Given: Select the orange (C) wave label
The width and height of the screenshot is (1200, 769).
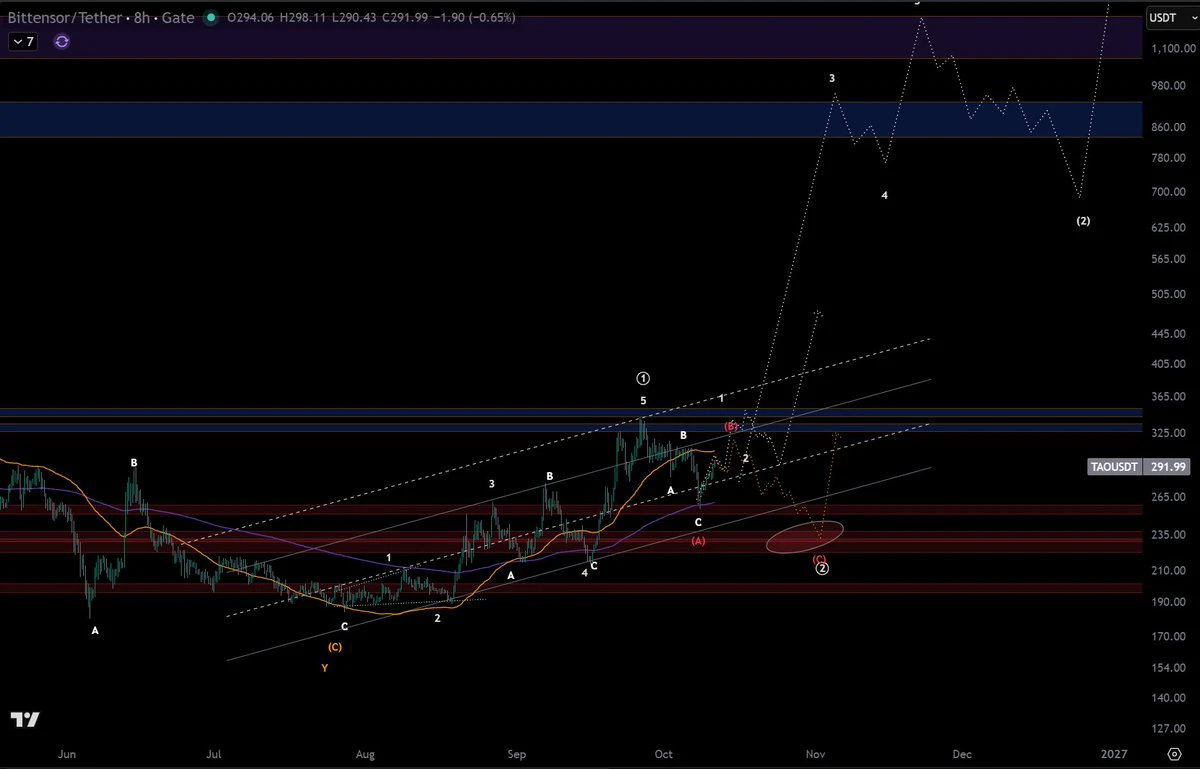Looking at the screenshot, I should tap(334, 647).
